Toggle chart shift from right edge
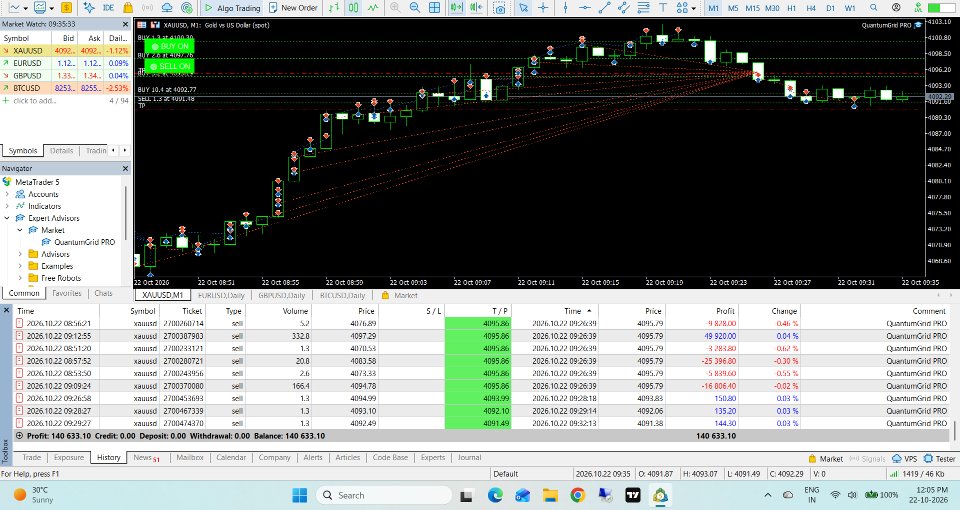Image resolution: width=960 pixels, height=510 pixels. tap(476, 7)
